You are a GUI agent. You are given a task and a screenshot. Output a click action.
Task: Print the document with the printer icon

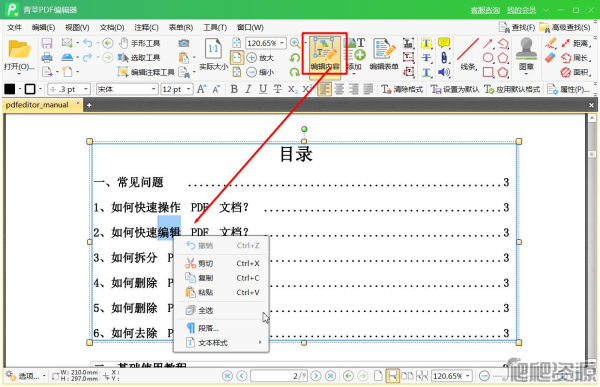(x=47, y=57)
